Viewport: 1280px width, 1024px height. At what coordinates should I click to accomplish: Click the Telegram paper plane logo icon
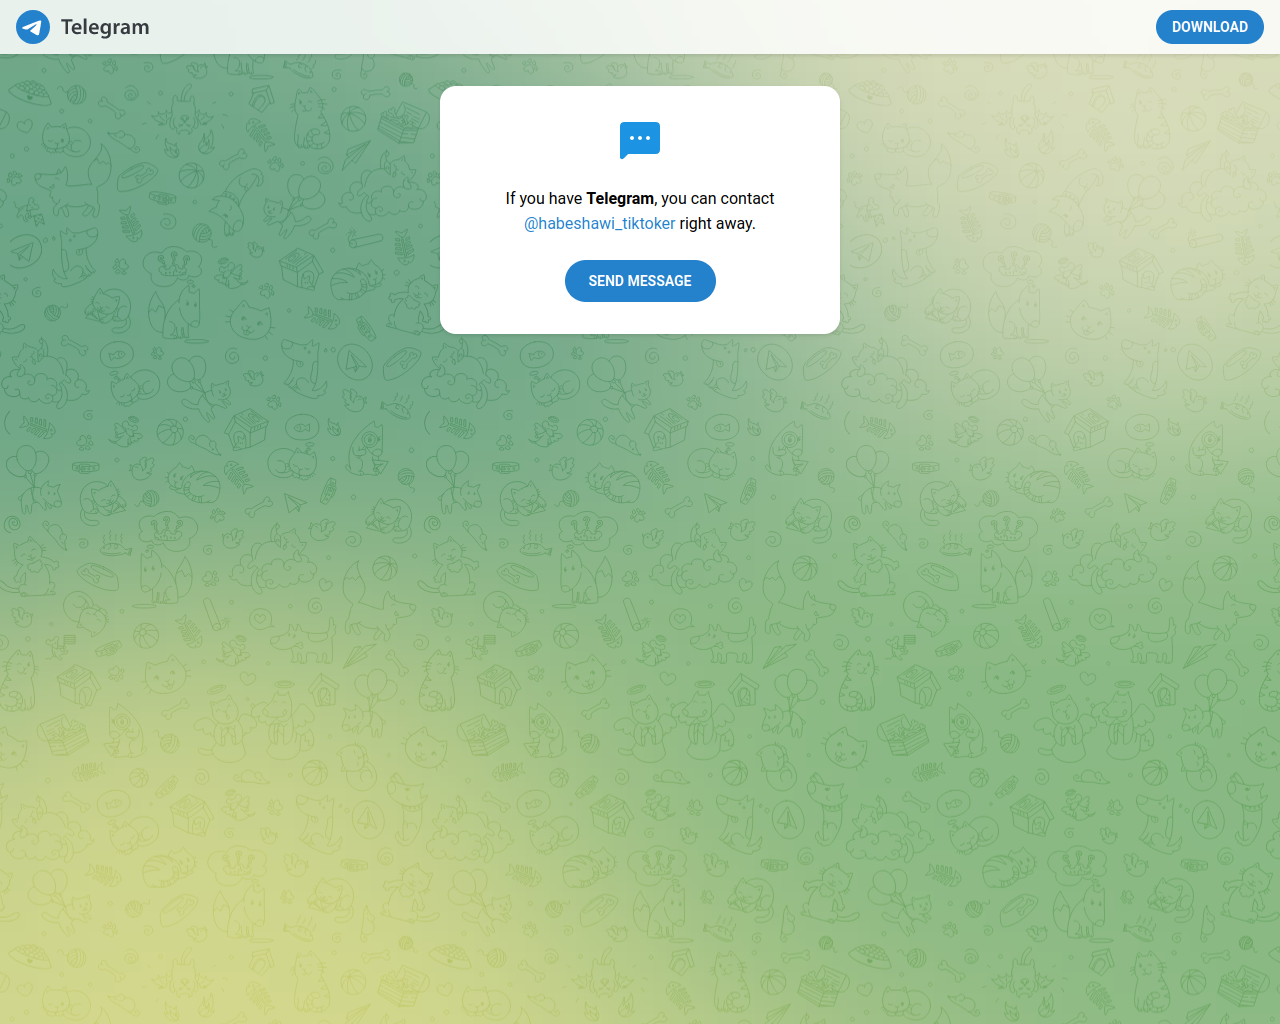[x=33, y=27]
